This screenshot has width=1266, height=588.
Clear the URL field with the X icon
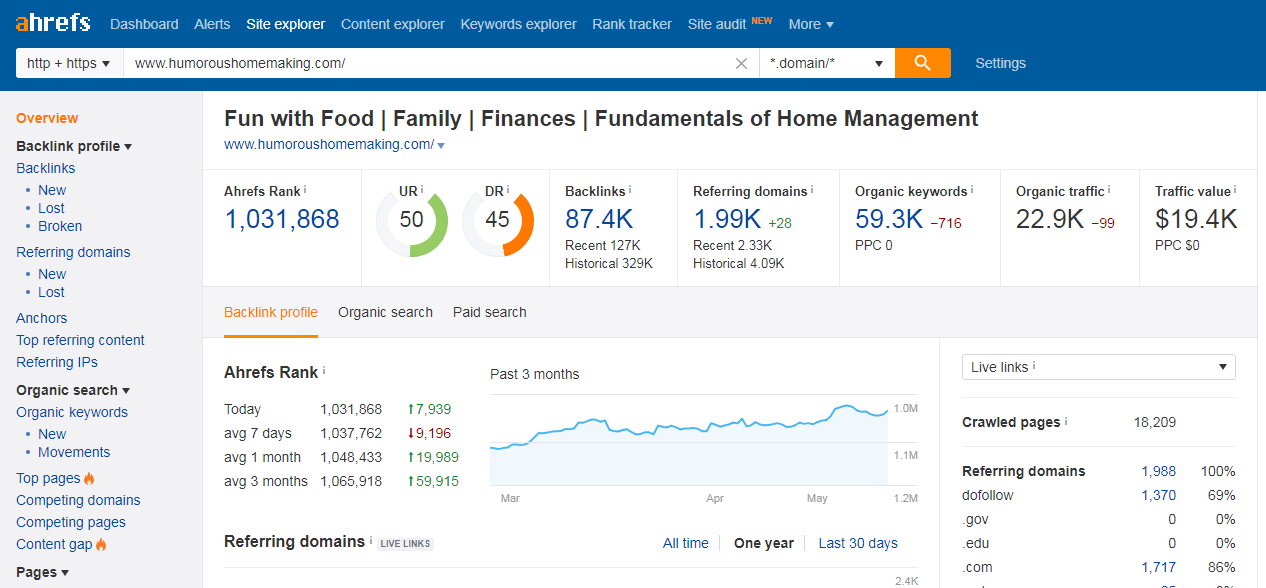[741, 63]
